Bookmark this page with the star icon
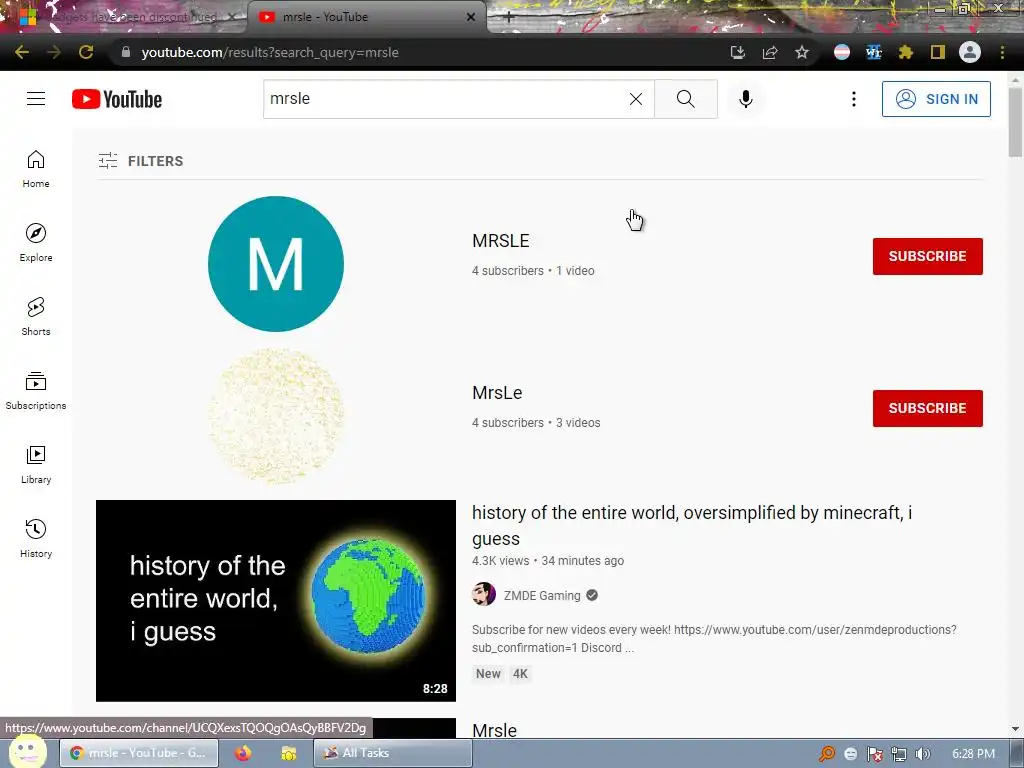 tap(802, 52)
